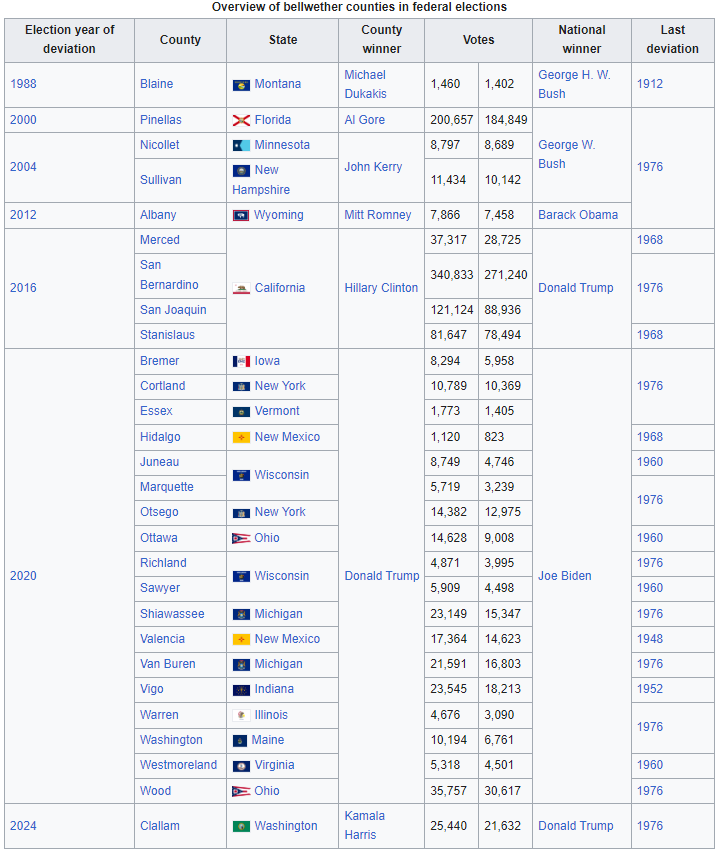Open the 2016 election year link

coord(23,288)
